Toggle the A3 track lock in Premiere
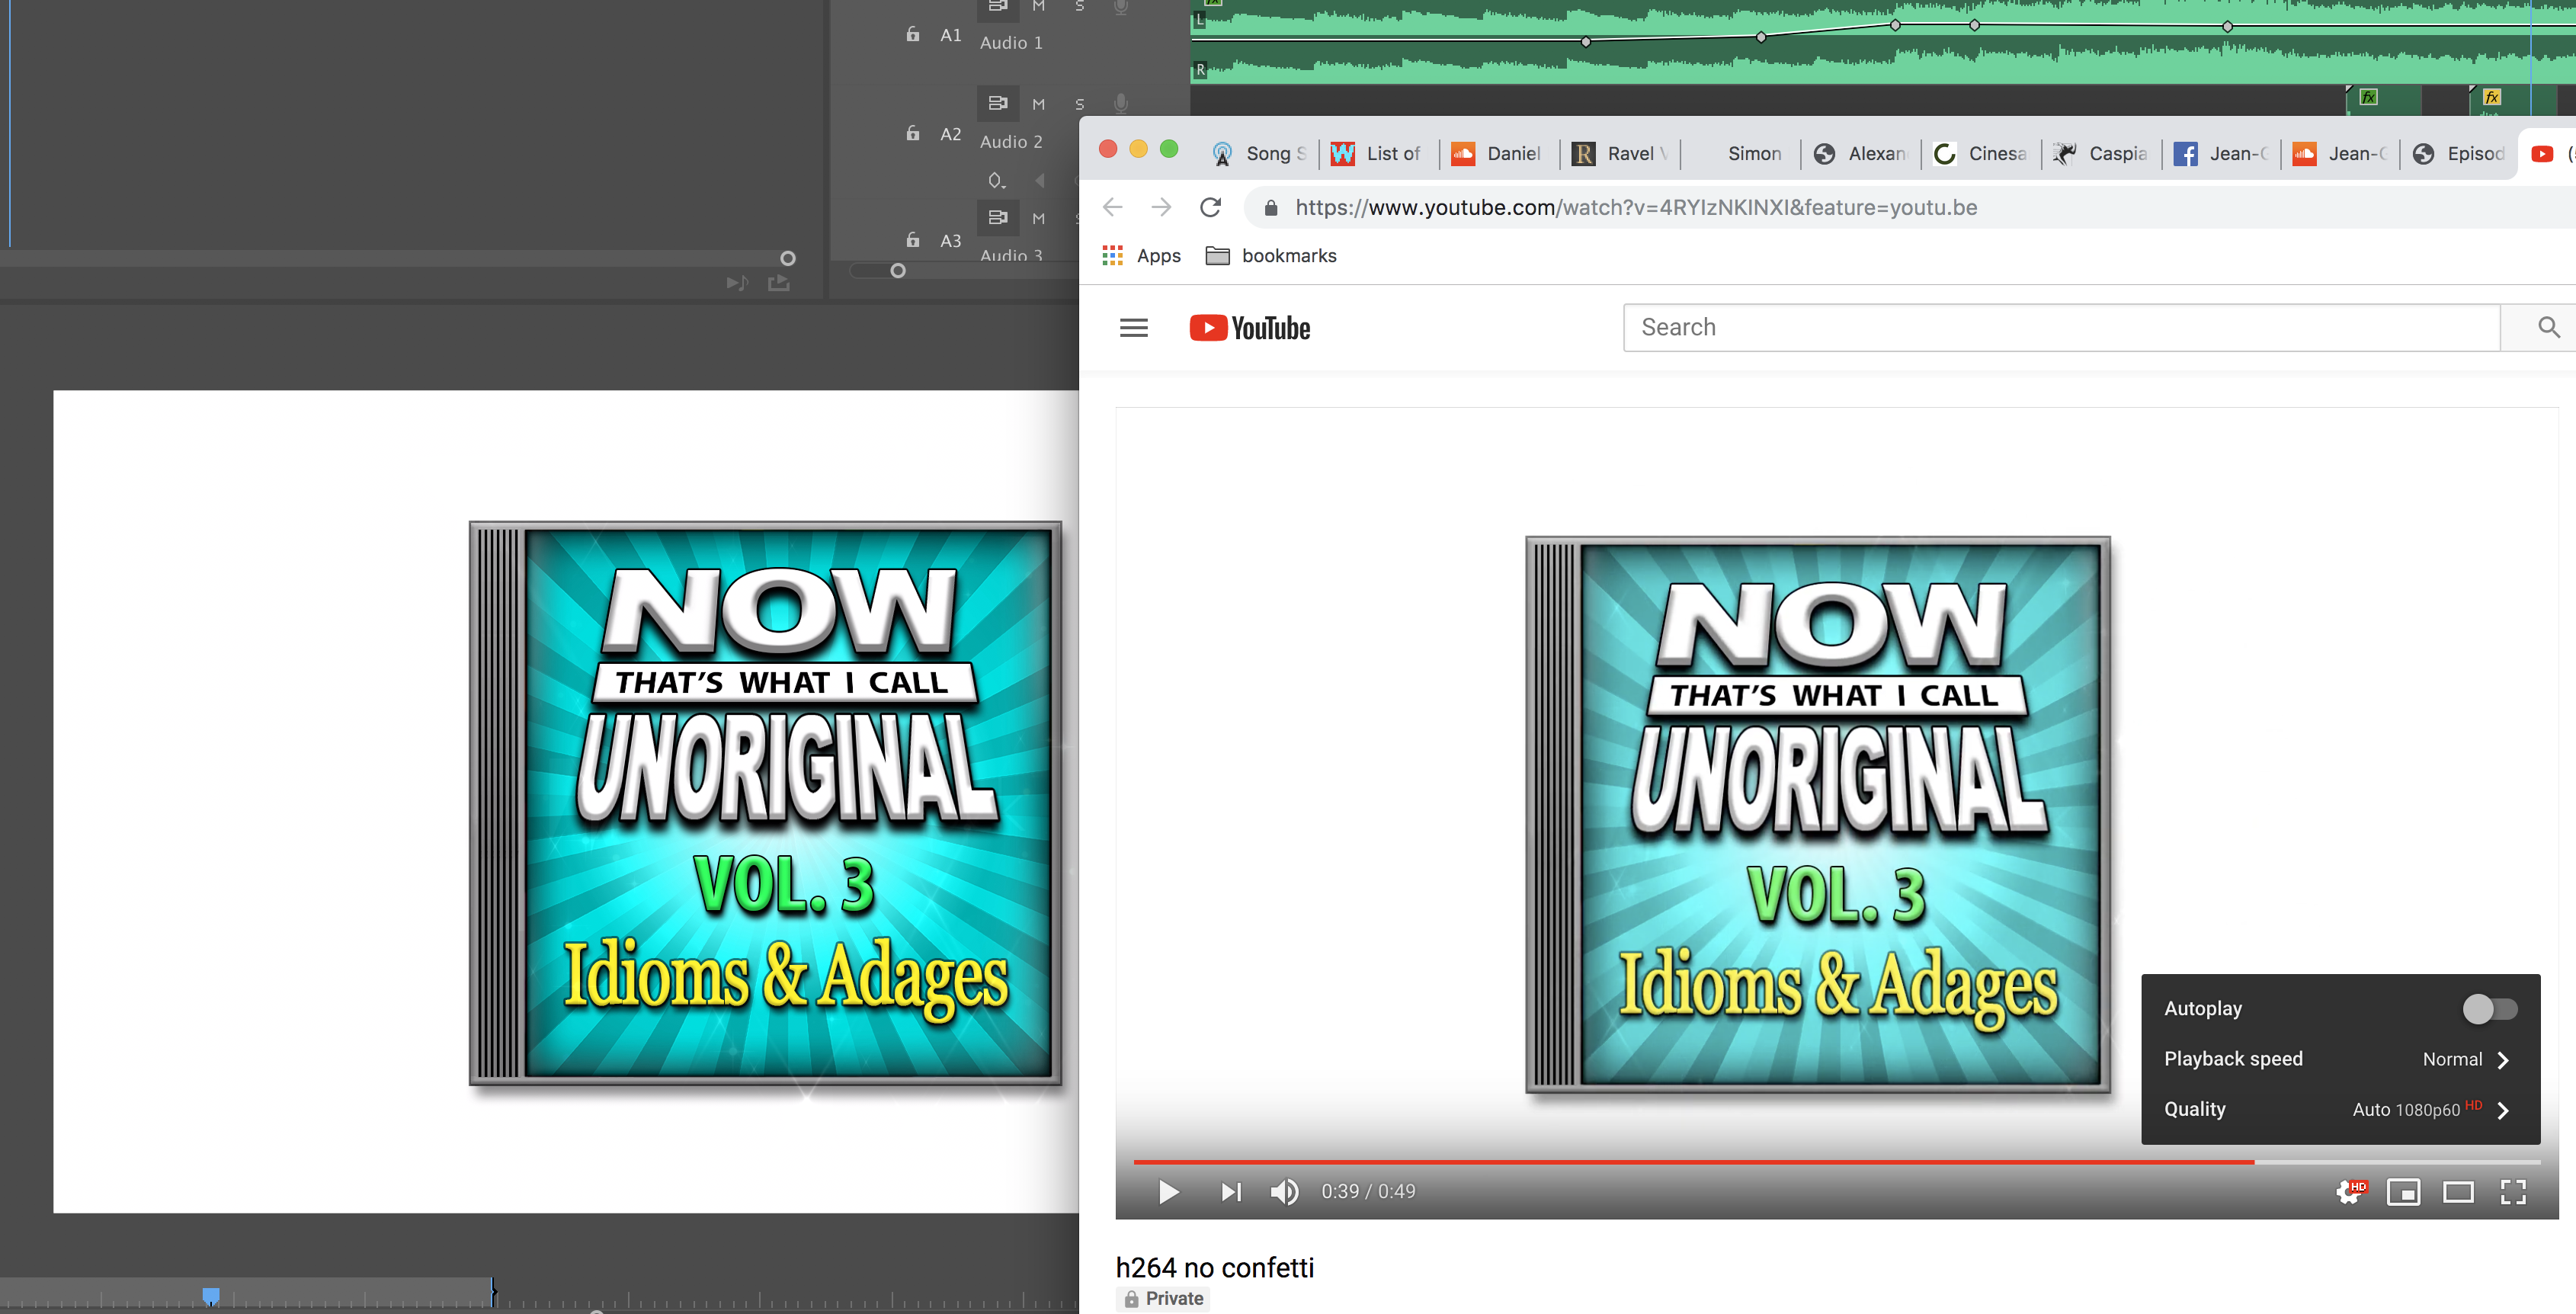This screenshot has height=1314, width=2576. point(912,240)
